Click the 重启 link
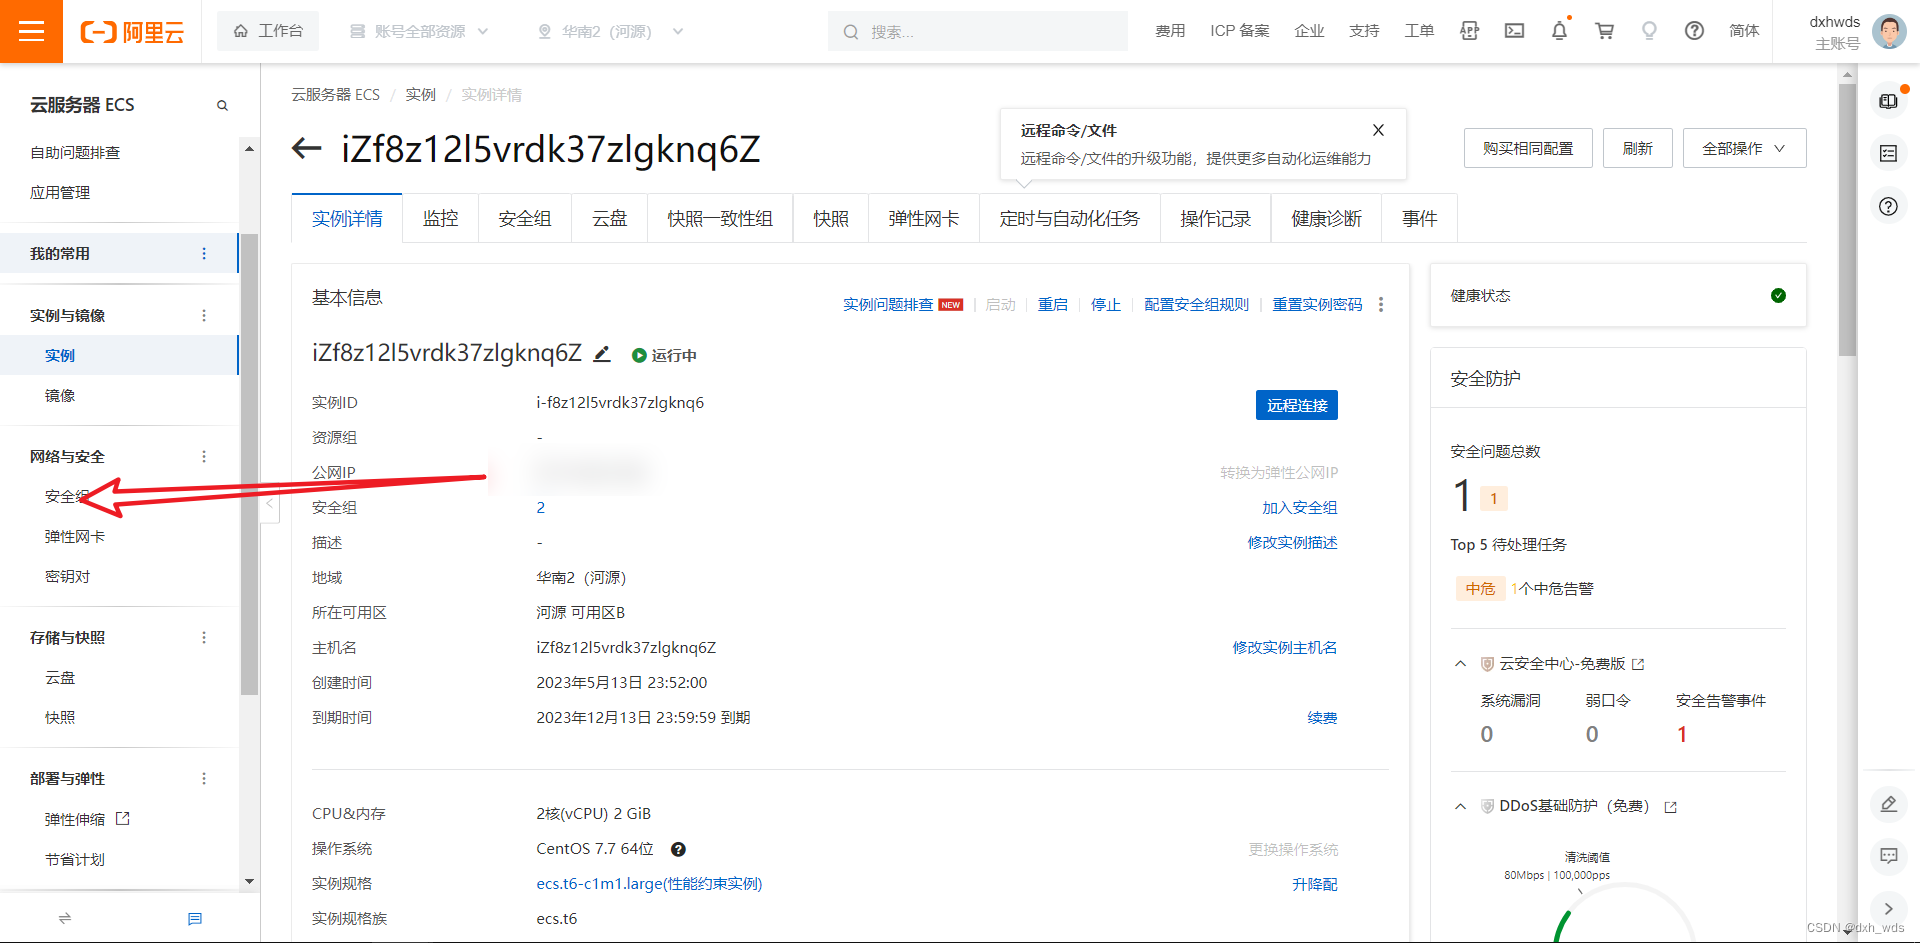 [1053, 304]
